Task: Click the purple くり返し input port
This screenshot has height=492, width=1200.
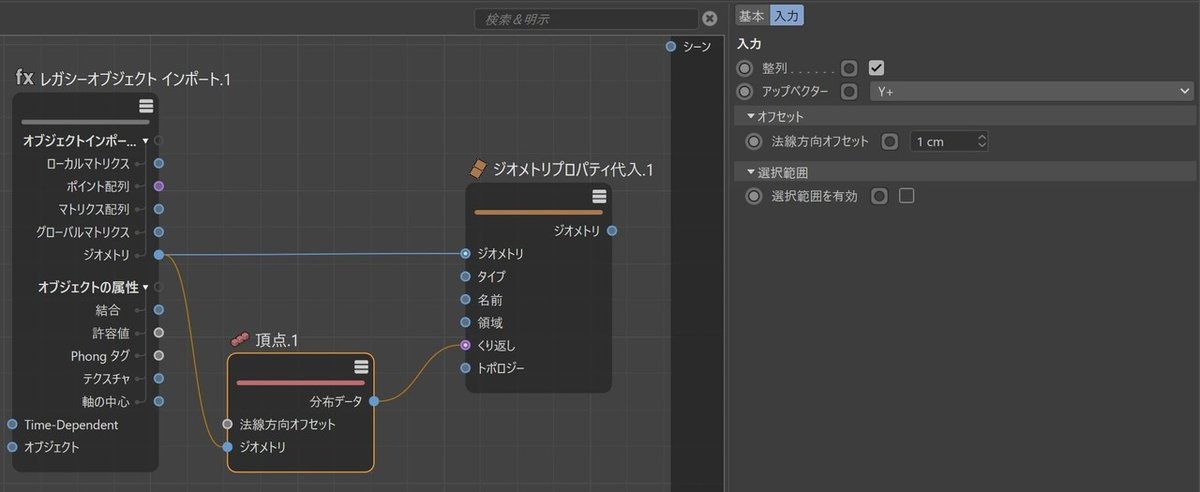Action: tap(465, 345)
